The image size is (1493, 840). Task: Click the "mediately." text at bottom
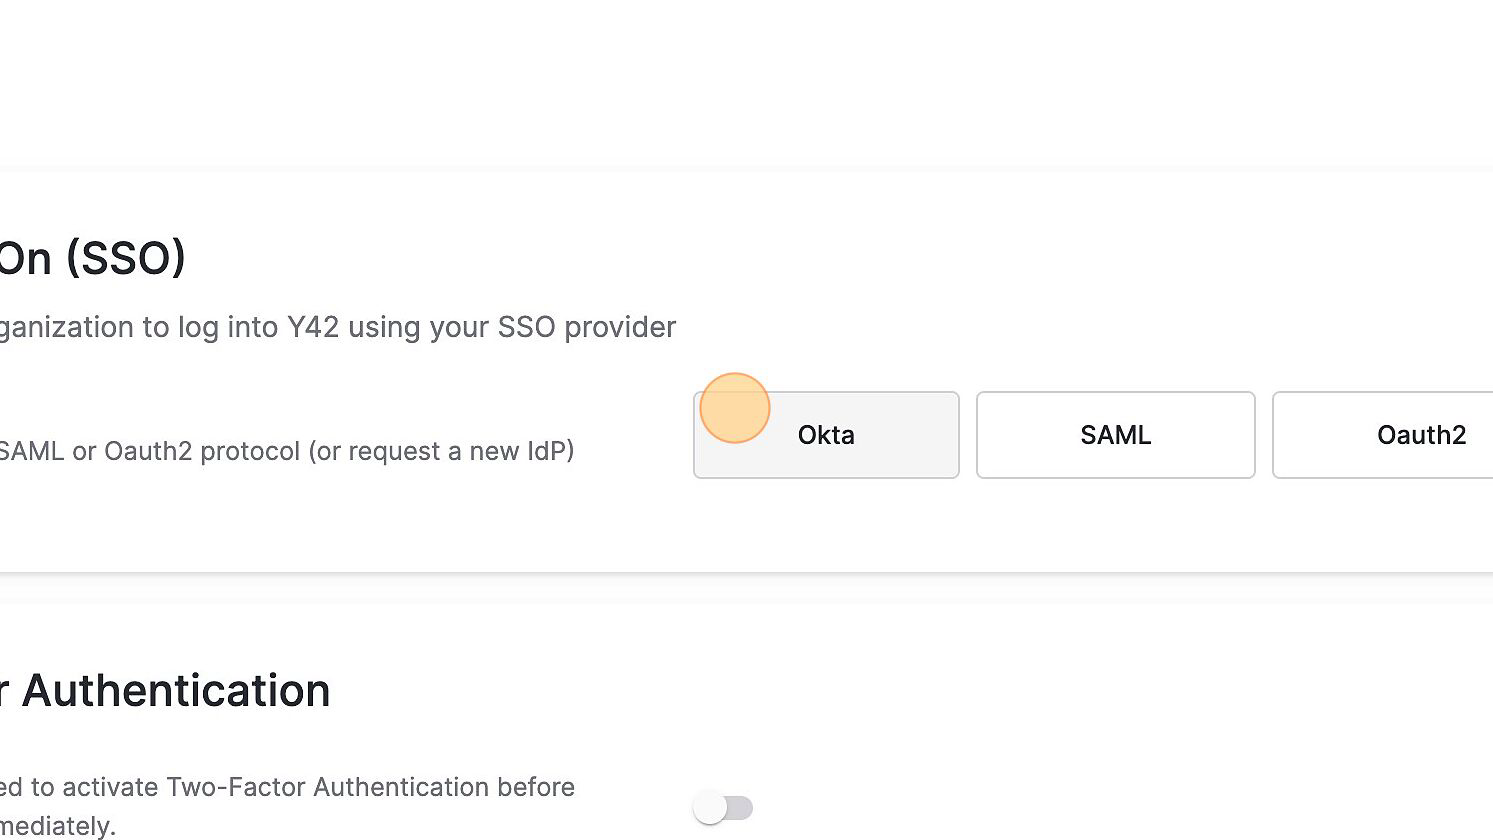pos(58,826)
